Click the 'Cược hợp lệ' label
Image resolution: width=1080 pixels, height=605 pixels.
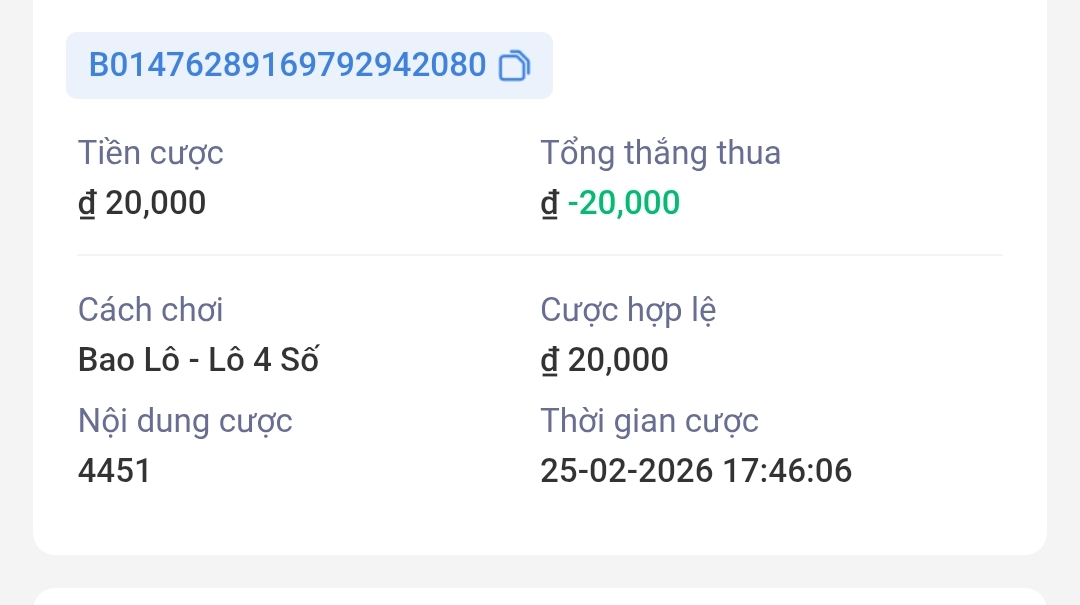628,310
